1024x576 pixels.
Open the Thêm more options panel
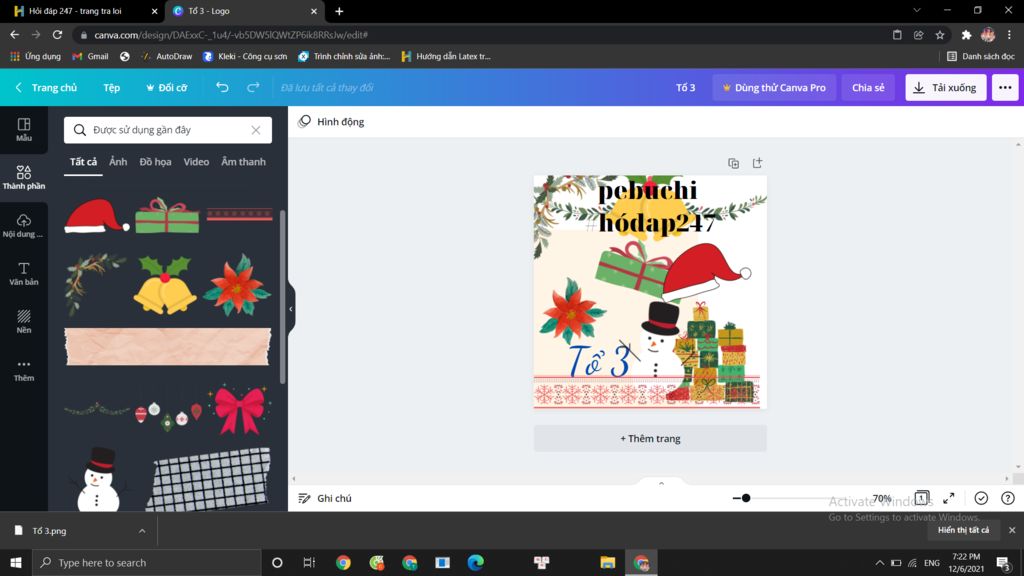click(24, 370)
